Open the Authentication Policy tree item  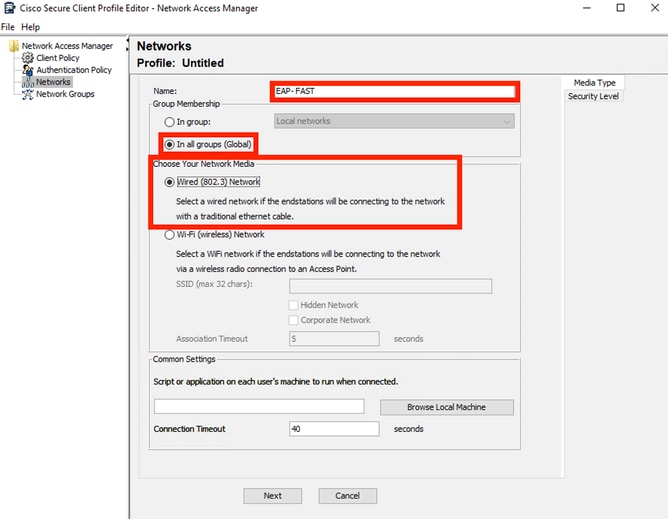pyautogui.click(x=74, y=69)
